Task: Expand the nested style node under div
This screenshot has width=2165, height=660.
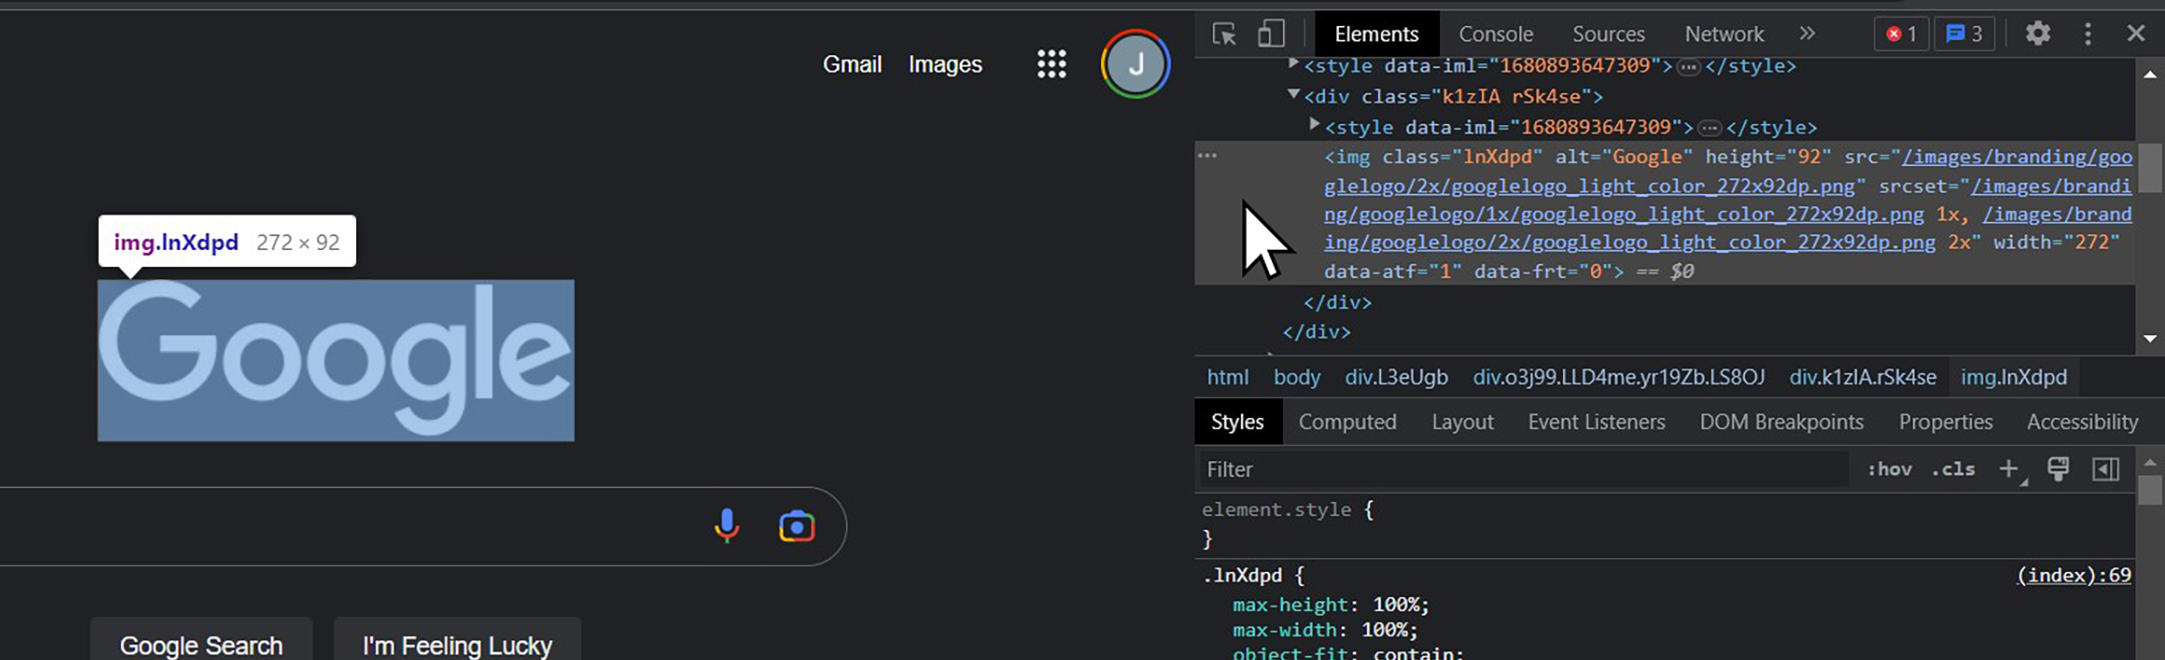Action: click(x=1314, y=125)
